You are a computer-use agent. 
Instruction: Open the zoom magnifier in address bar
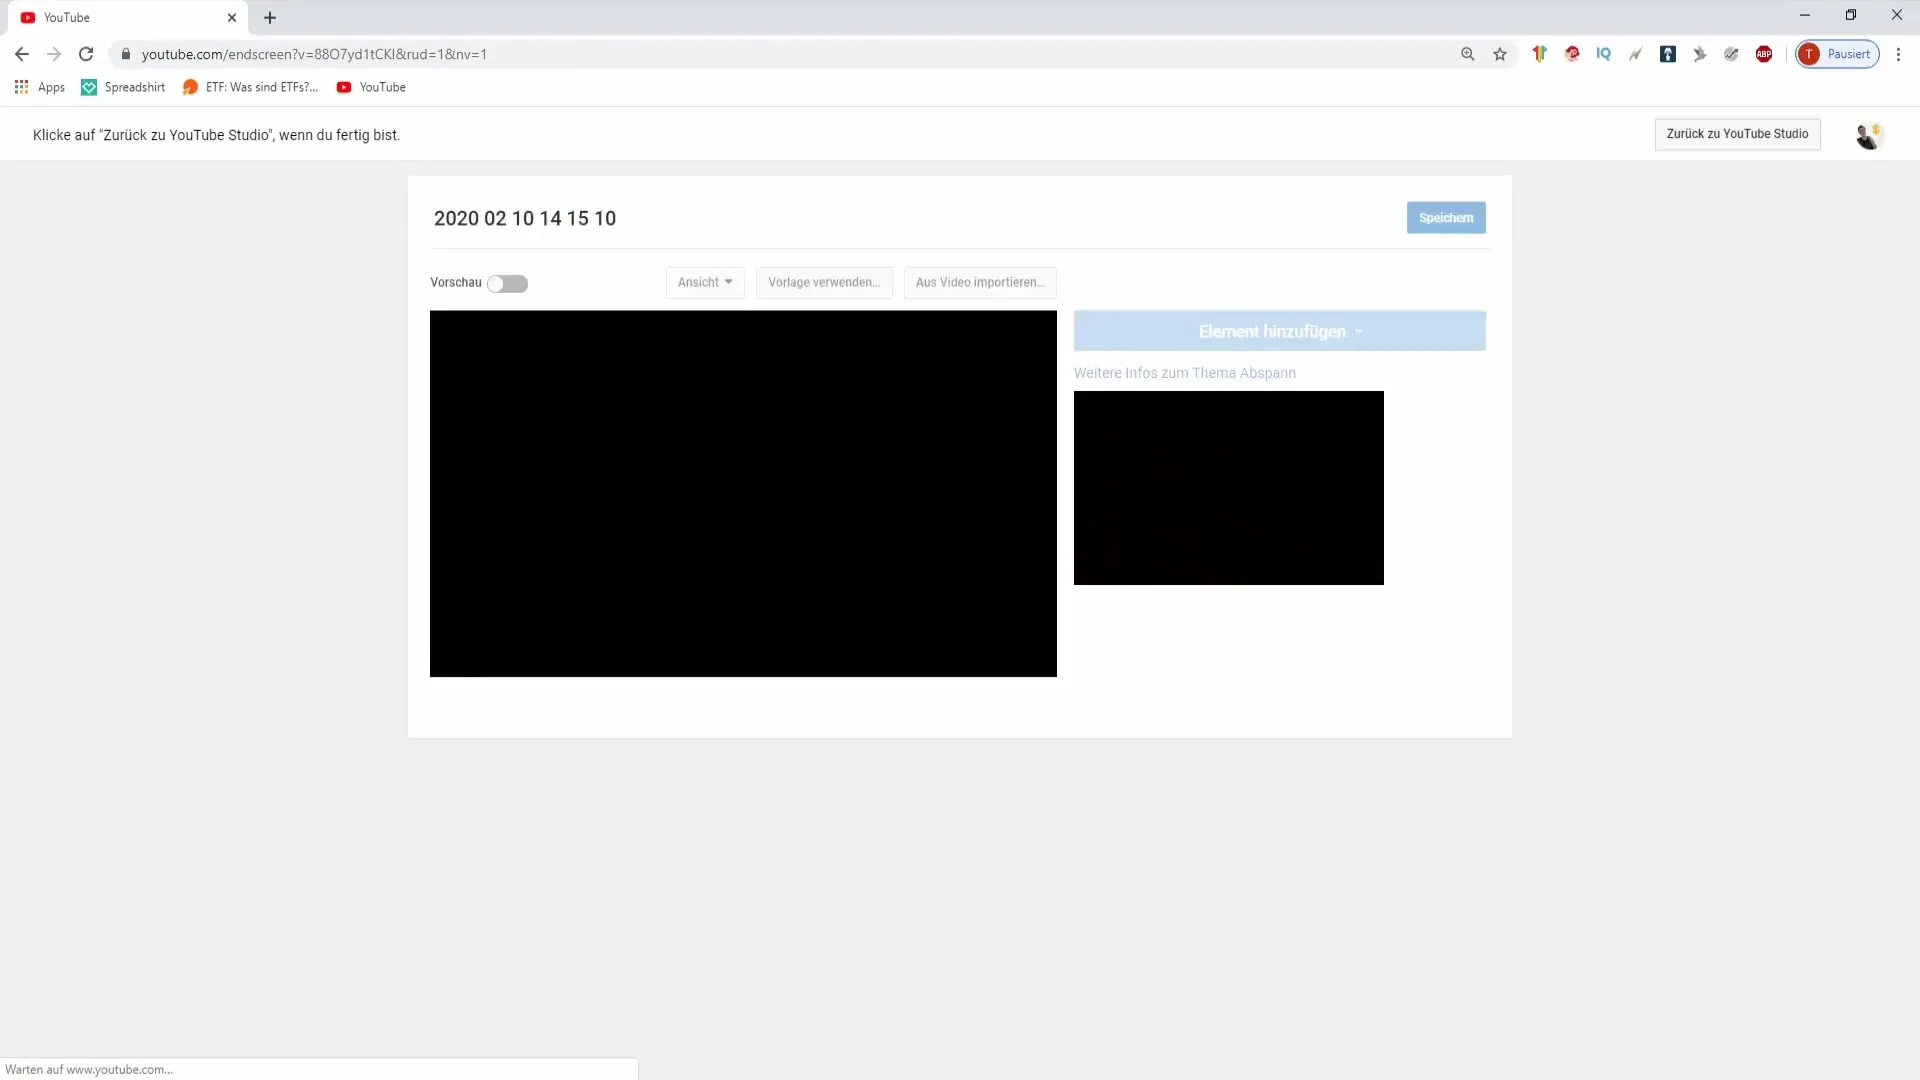click(x=1467, y=54)
